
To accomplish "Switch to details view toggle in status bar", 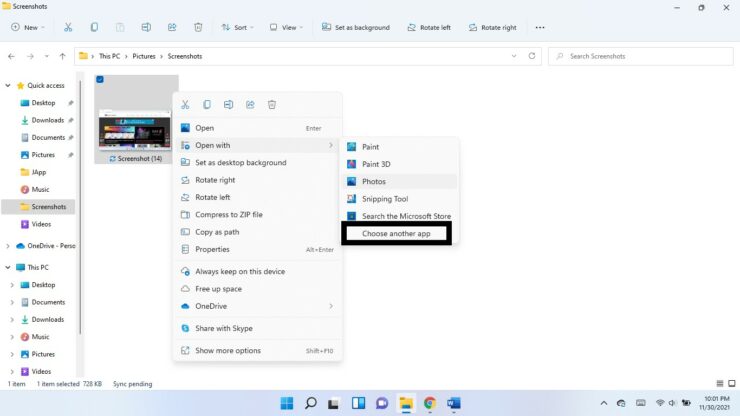I will pyautogui.click(x=720, y=383).
